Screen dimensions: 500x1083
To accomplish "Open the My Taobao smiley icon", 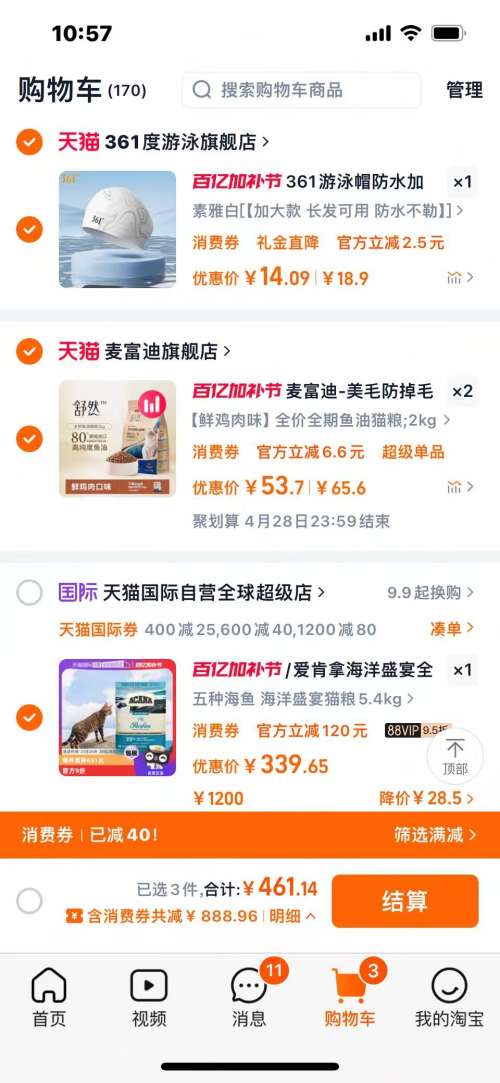I will [x=450, y=985].
